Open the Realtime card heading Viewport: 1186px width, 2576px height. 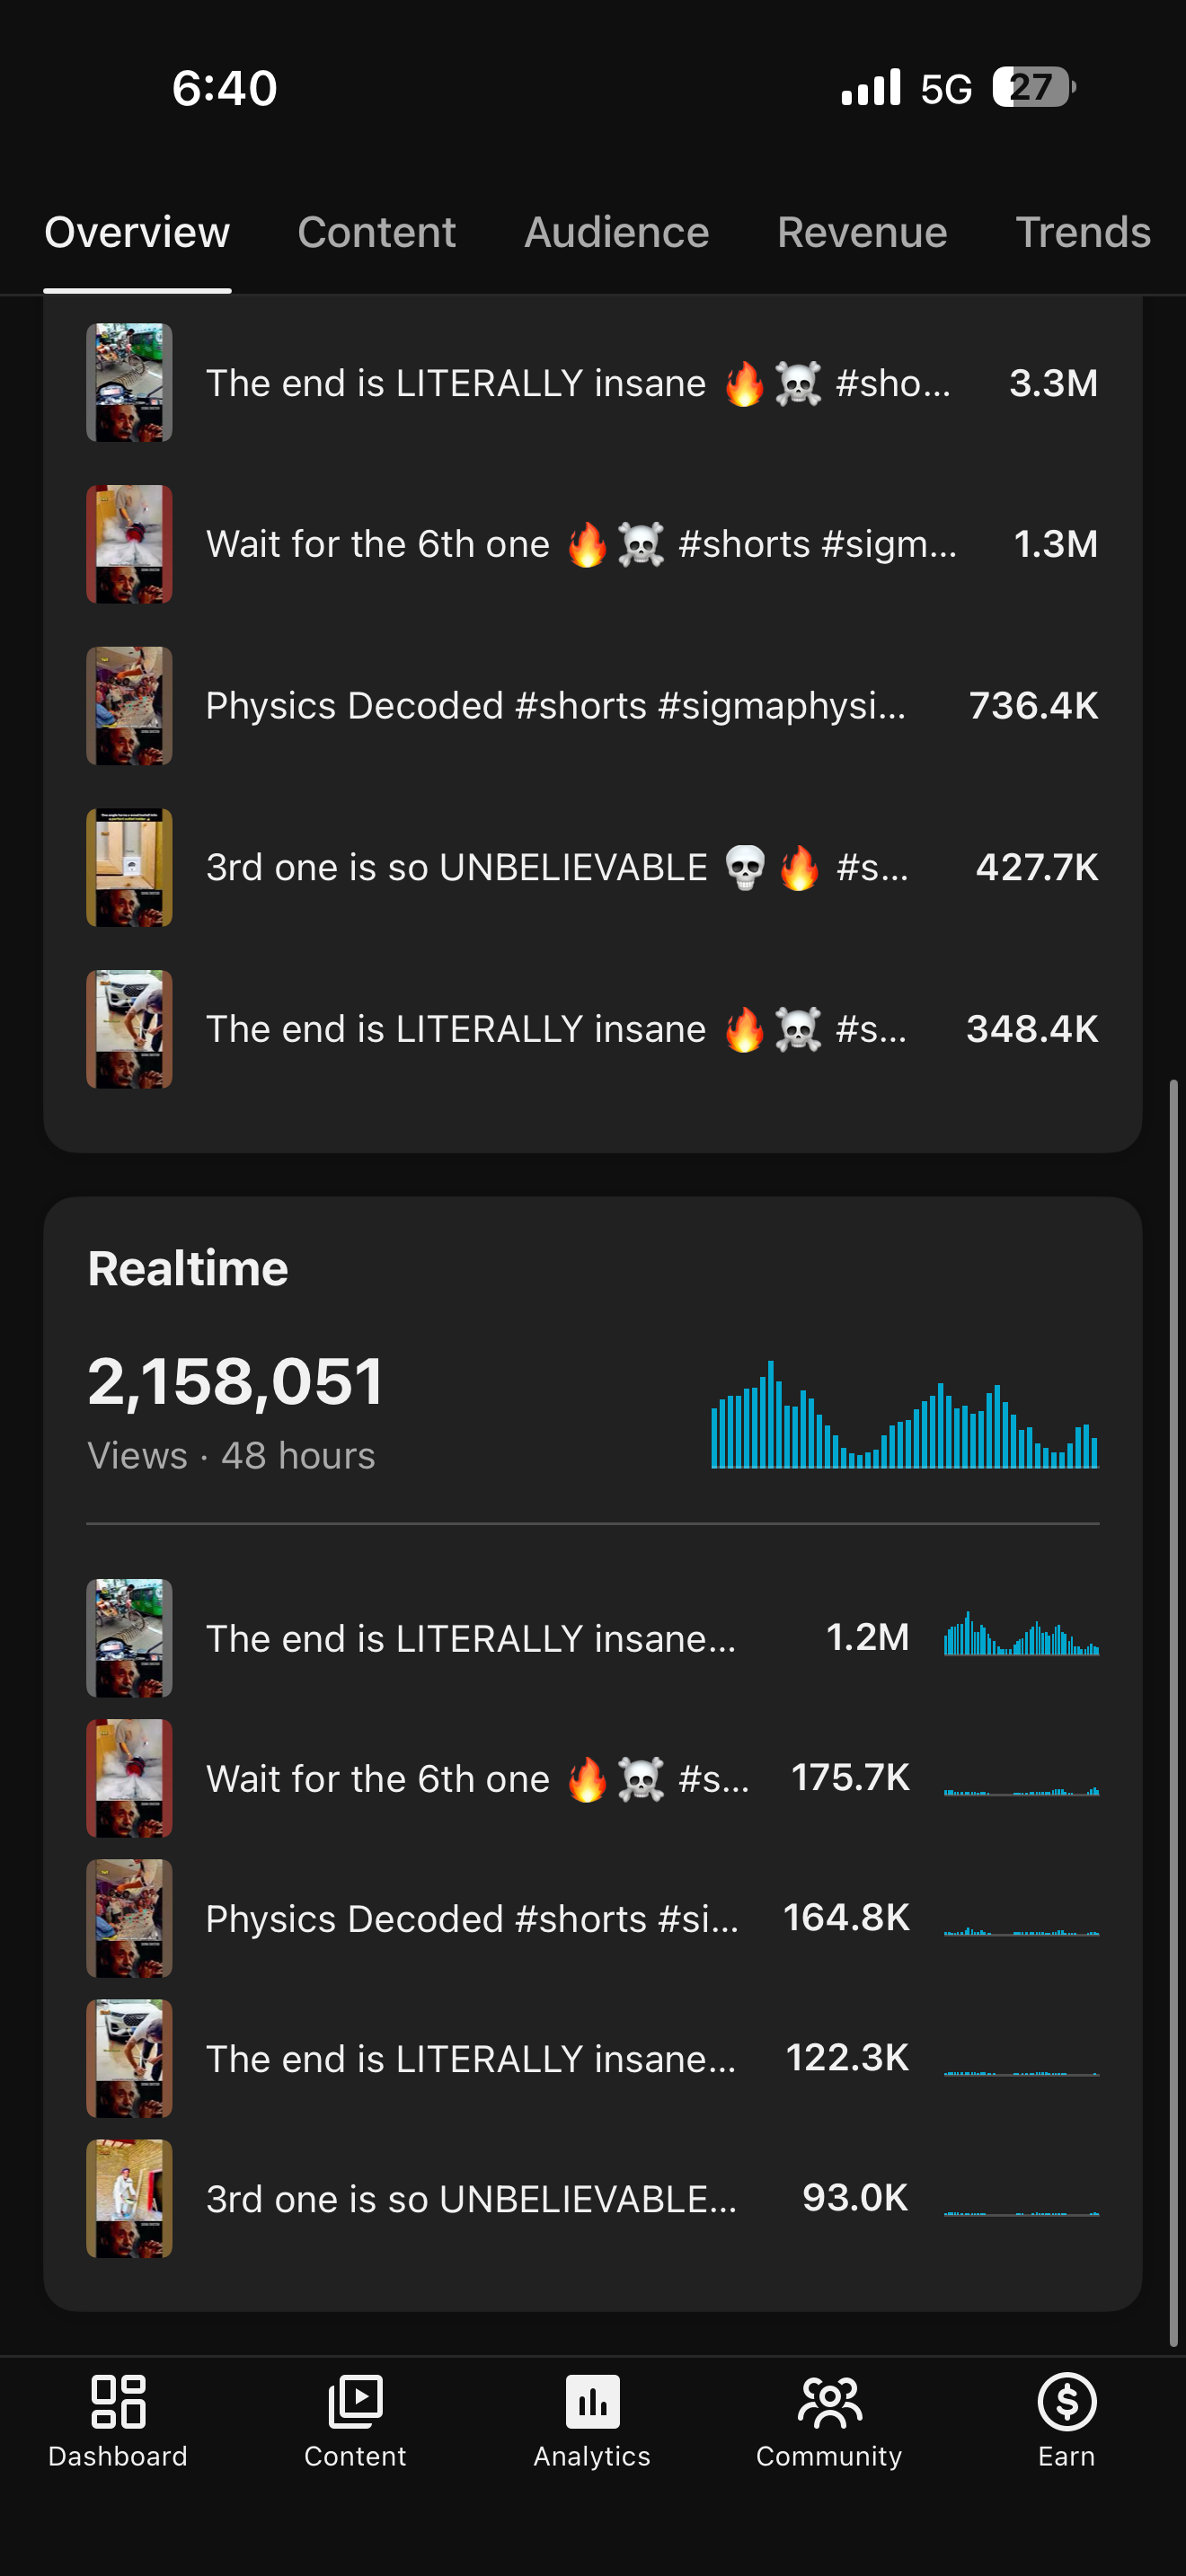point(188,1268)
